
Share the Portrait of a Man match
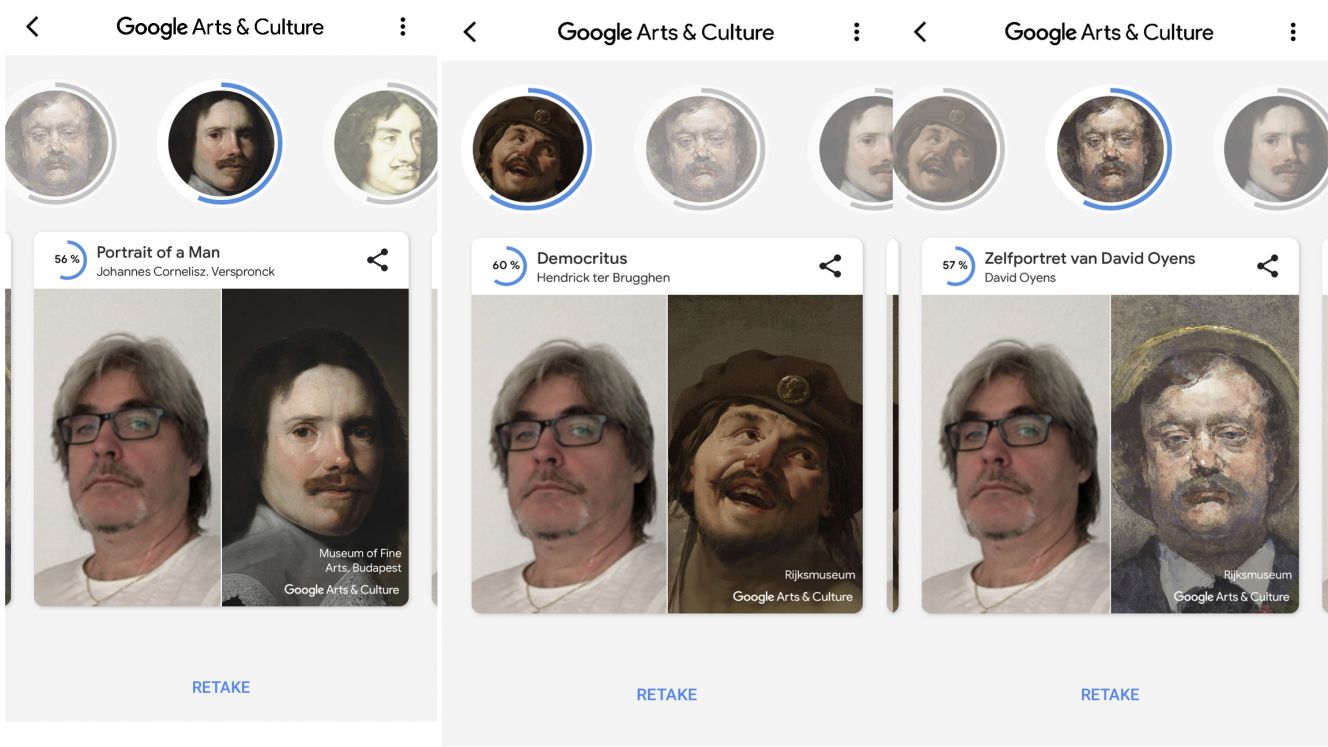coord(377,260)
